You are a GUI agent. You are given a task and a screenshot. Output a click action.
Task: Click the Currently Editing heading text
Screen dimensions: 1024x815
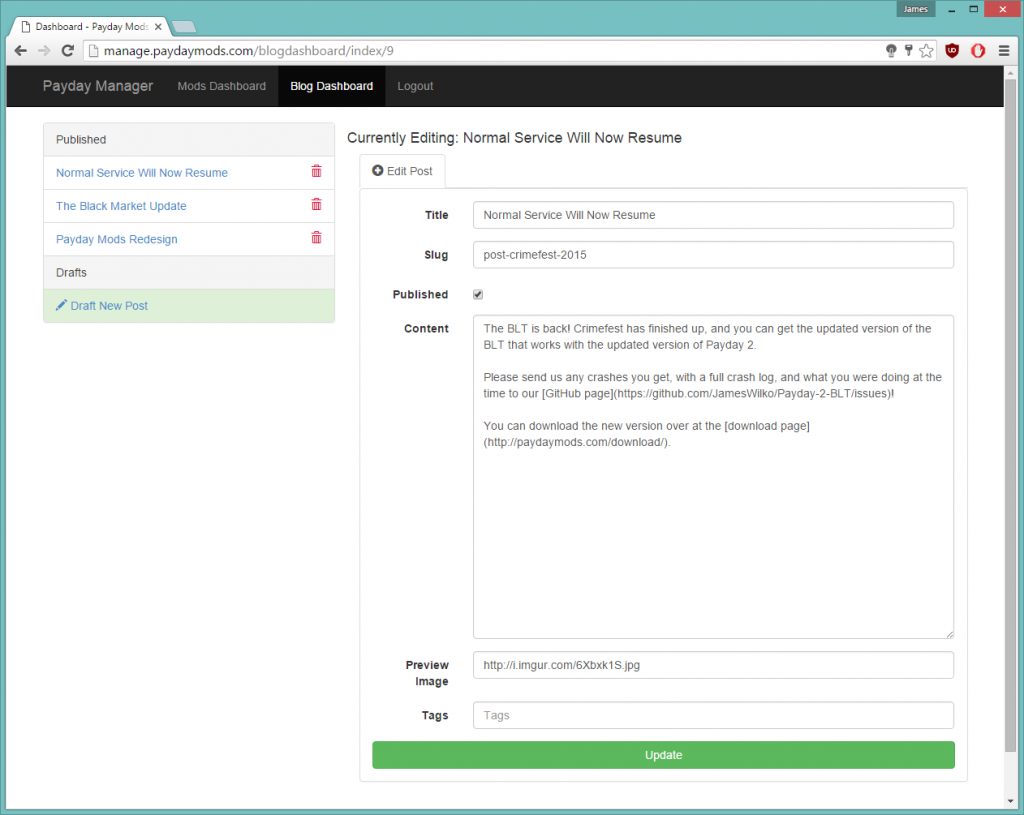[x=514, y=138]
